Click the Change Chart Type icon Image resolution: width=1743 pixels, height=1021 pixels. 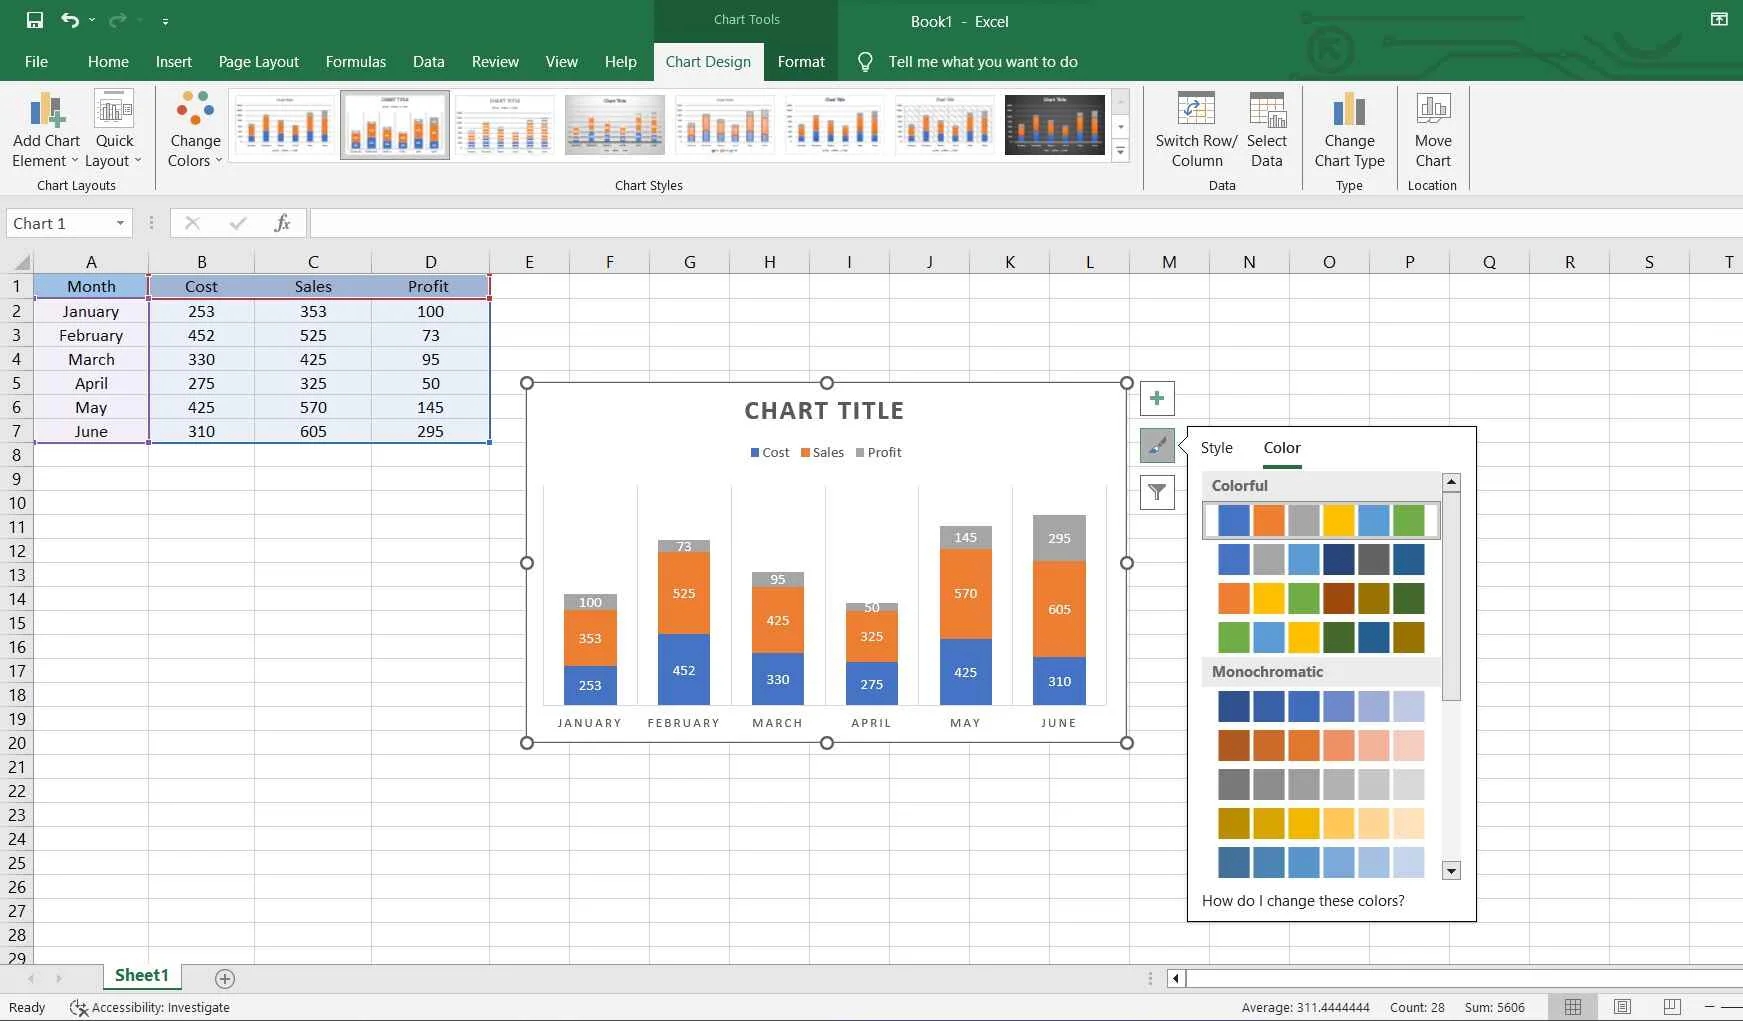[x=1349, y=128]
